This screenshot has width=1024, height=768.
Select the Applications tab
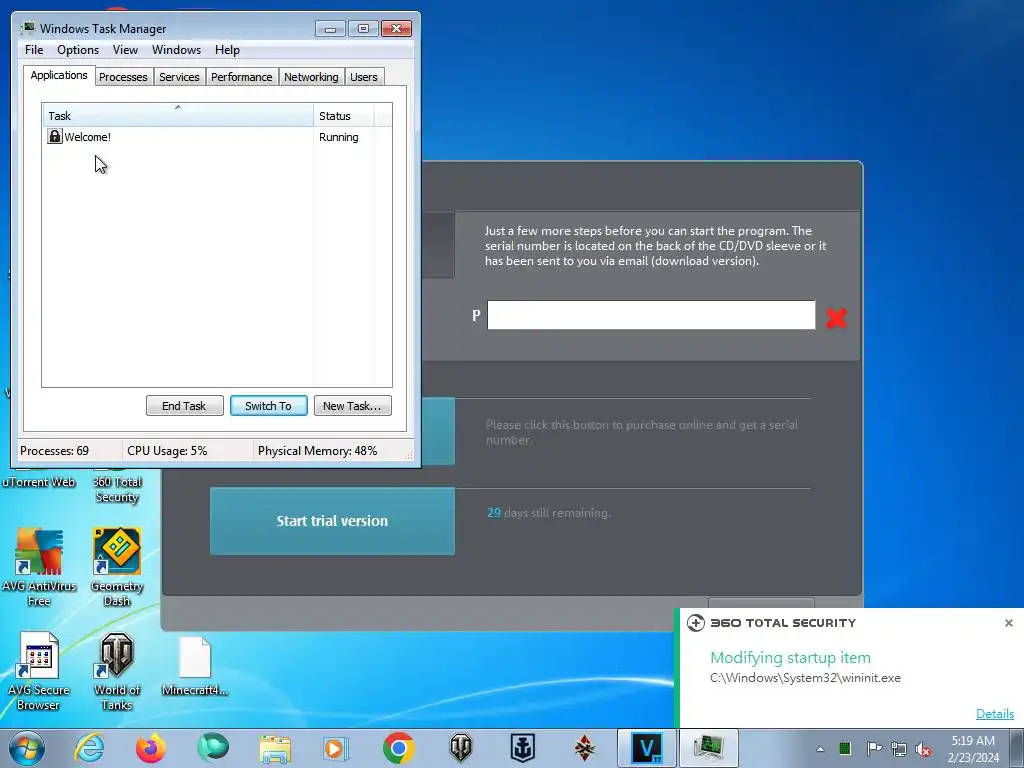coord(59,75)
